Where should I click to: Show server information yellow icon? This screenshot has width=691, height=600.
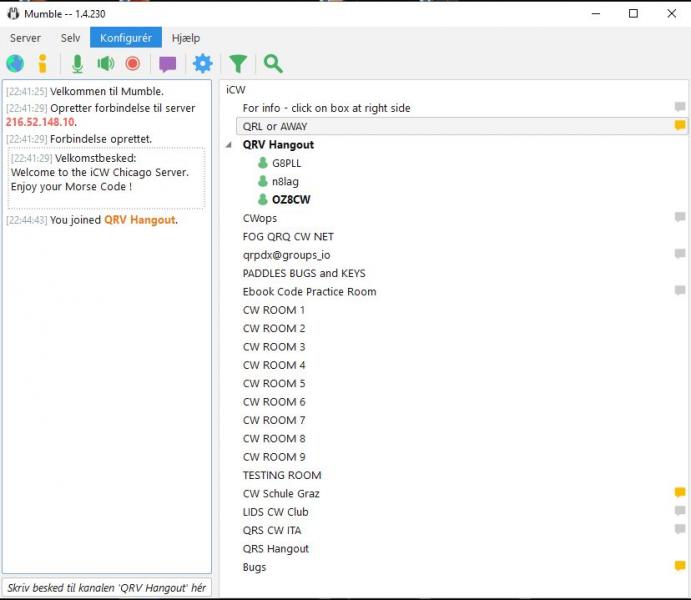tap(42, 64)
